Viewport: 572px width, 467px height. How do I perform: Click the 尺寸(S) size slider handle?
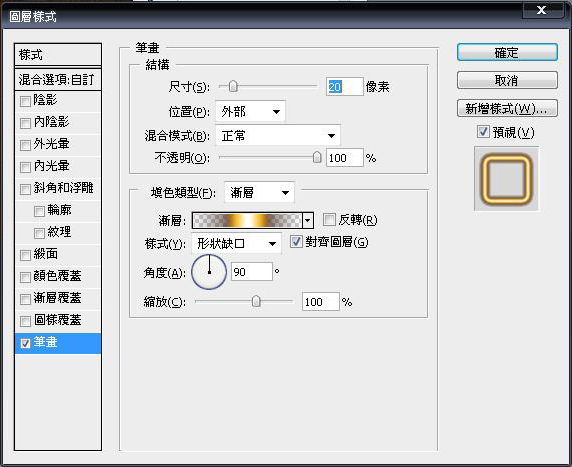point(233,87)
